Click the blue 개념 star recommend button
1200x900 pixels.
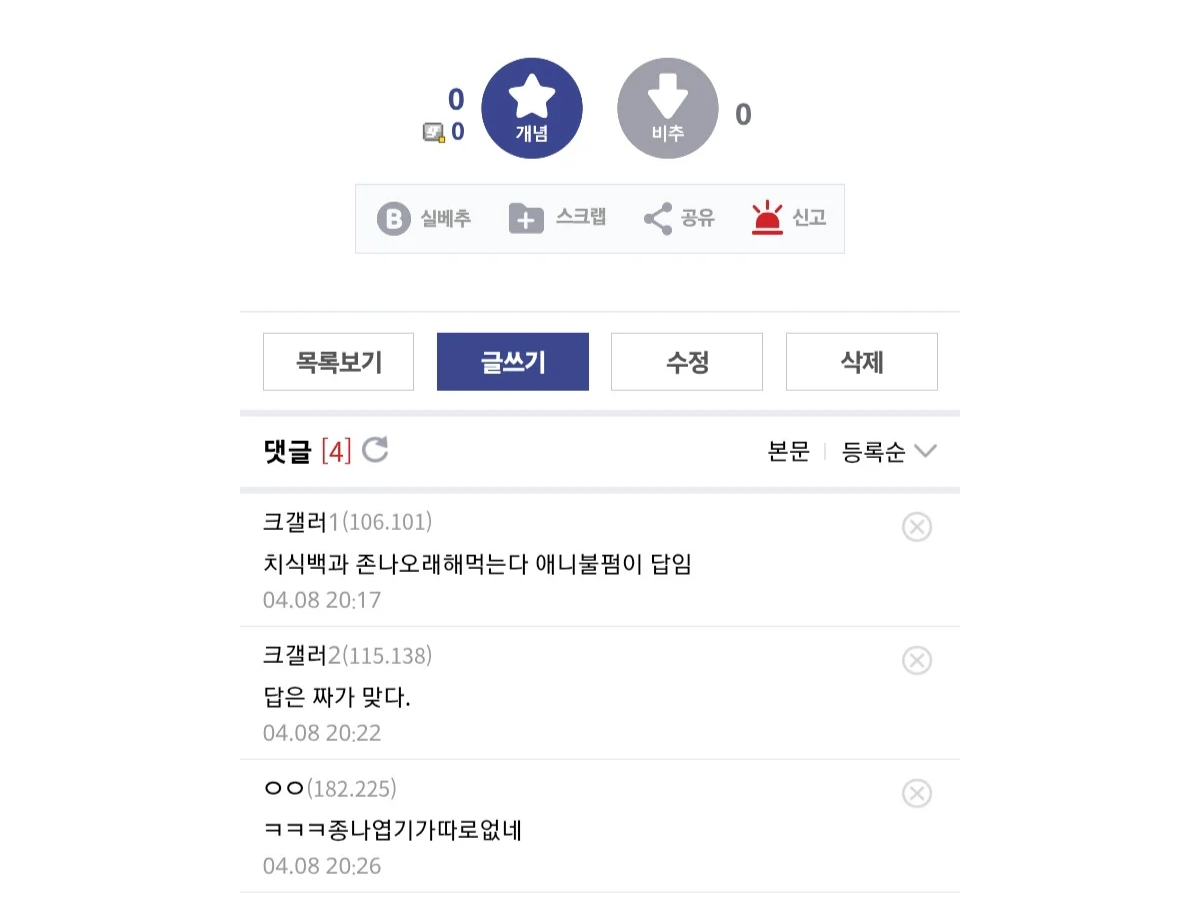click(x=531, y=108)
